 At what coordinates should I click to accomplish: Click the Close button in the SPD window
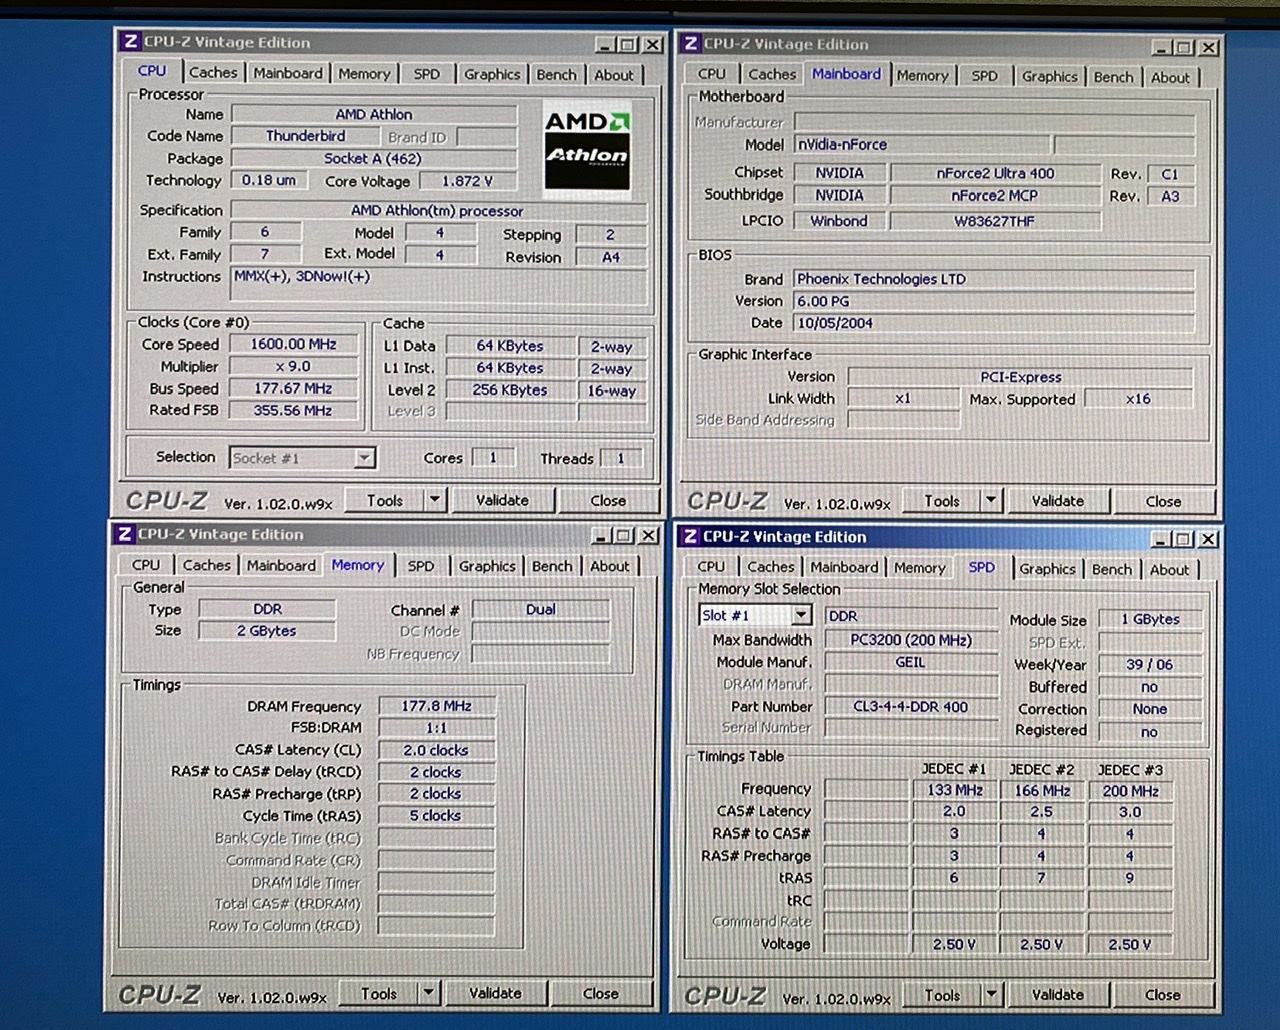[x=1162, y=995]
